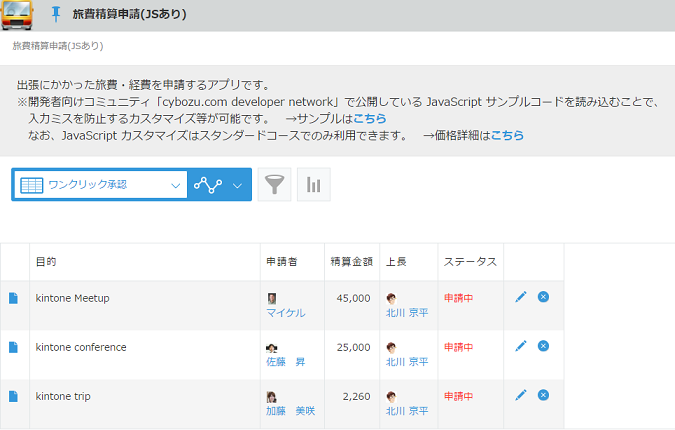The height and width of the screenshot is (430, 675).
Task: Open applicant マイケル profile link
Action: click(x=286, y=313)
